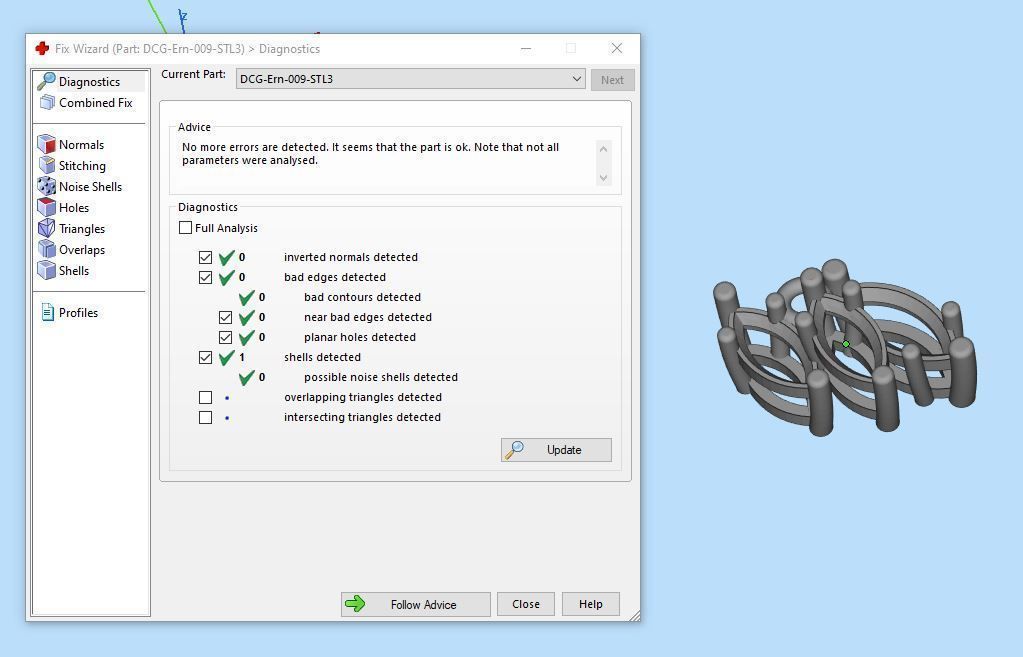Uncheck bad edges detected checkbox

click(x=206, y=277)
